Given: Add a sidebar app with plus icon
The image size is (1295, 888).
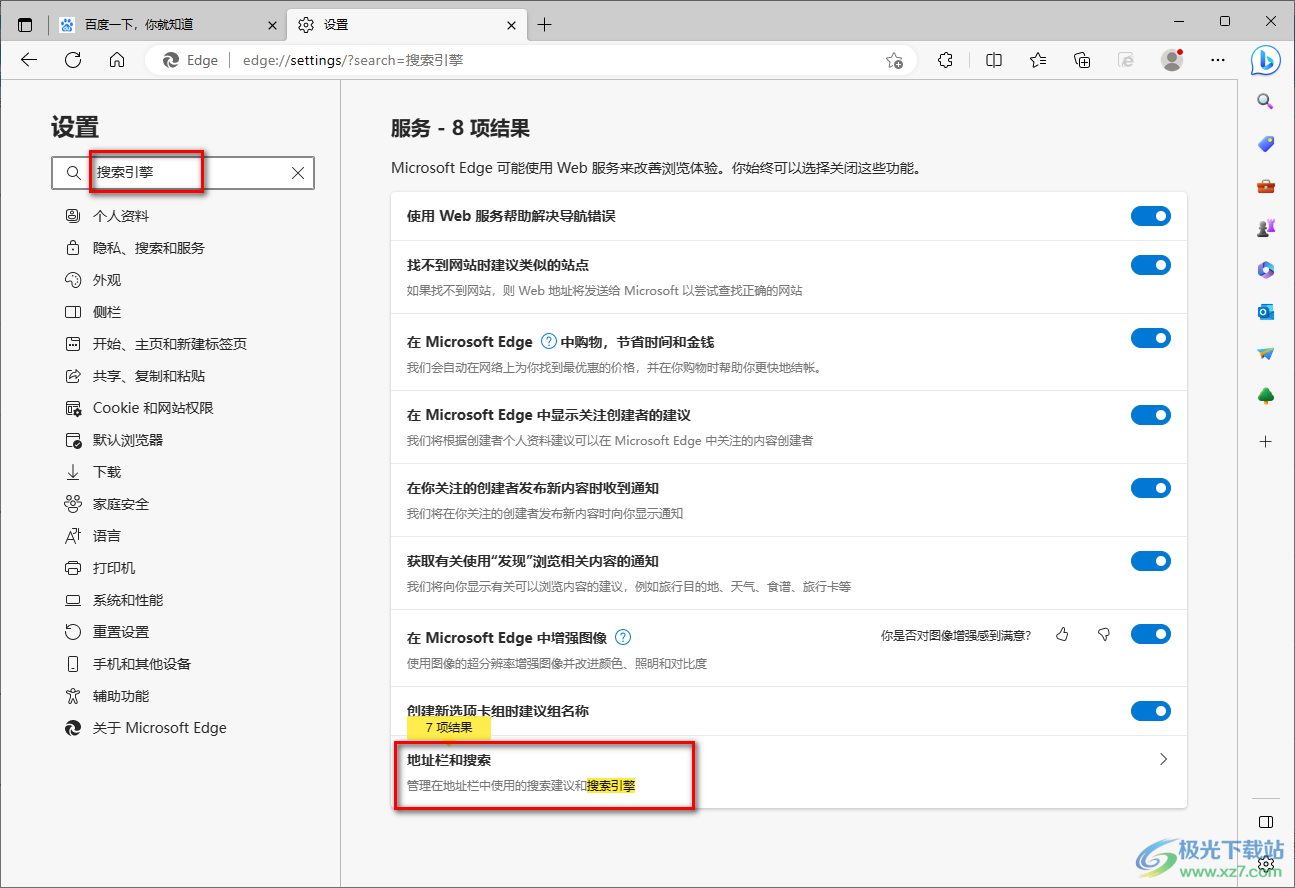Looking at the screenshot, I should pyautogui.click(x=1266, y=441).
